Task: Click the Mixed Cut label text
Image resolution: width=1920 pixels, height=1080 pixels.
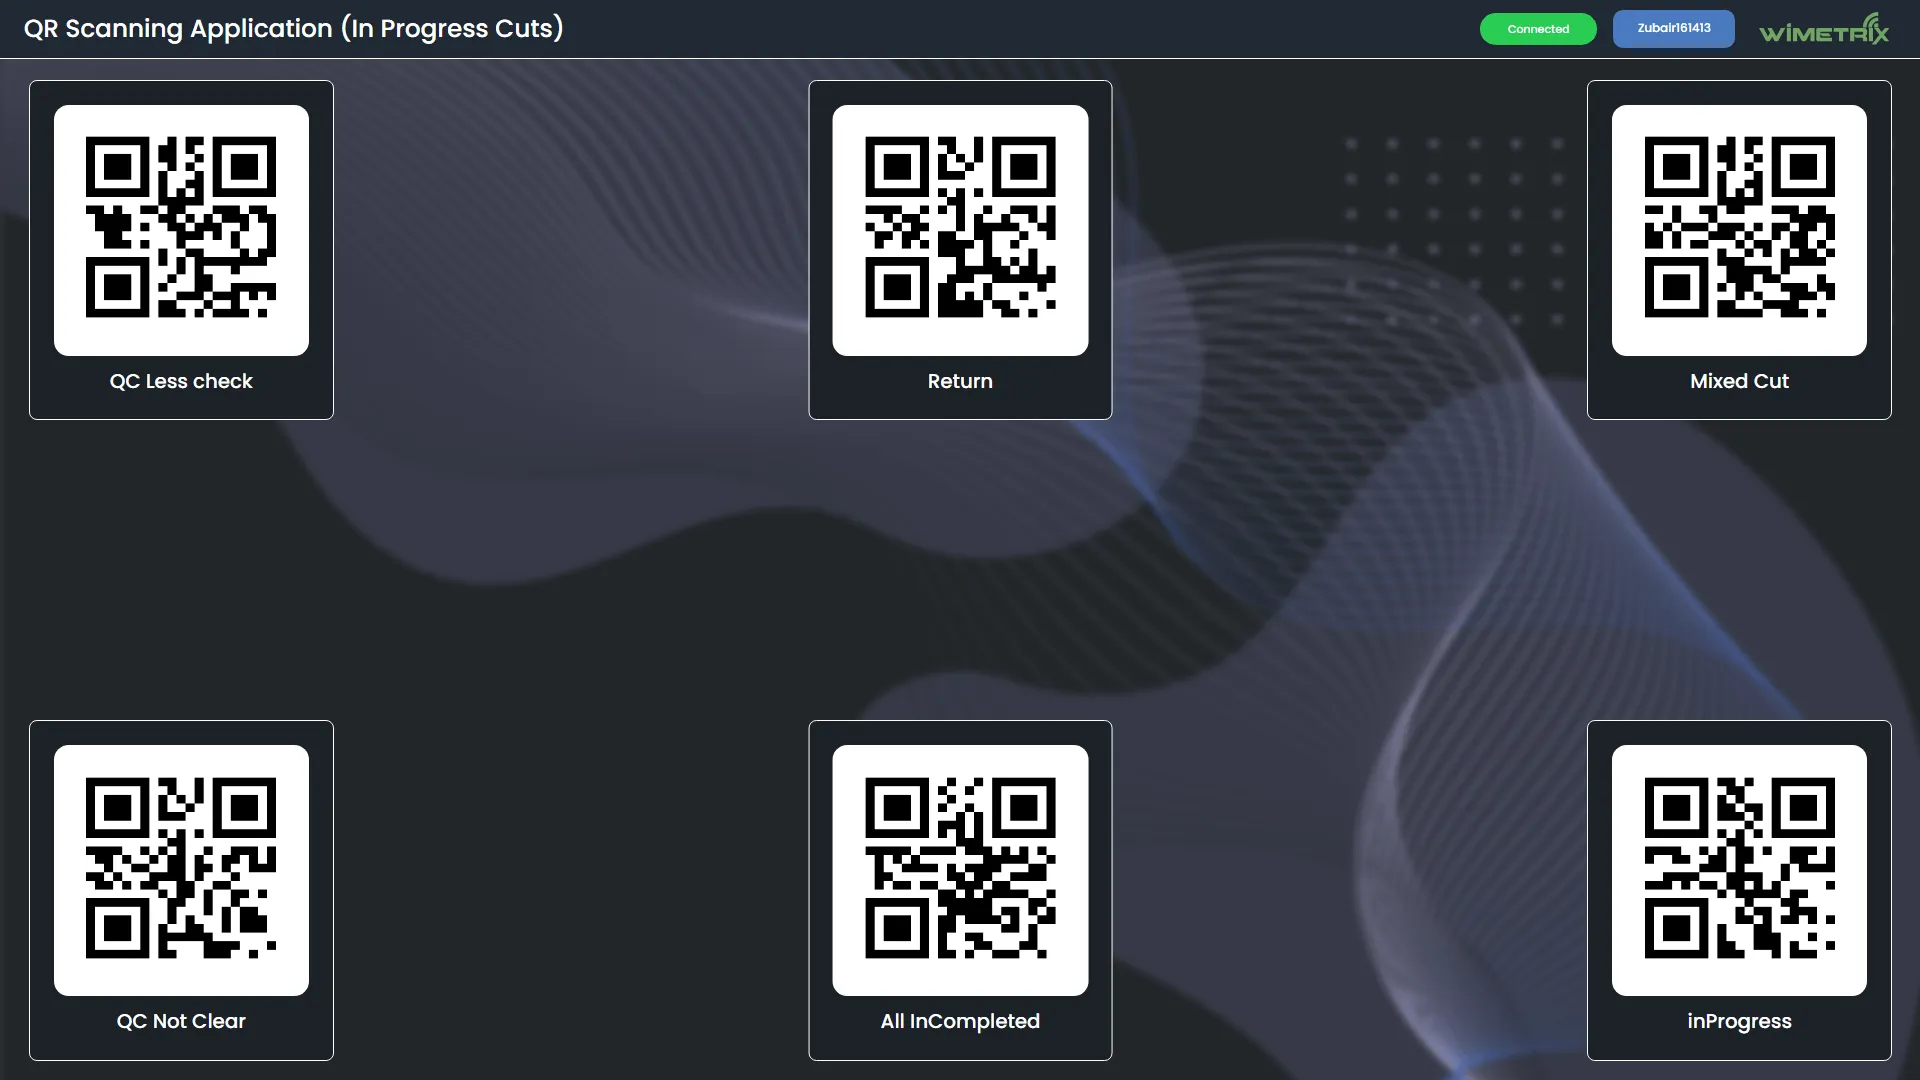Action: [1739, 381]
